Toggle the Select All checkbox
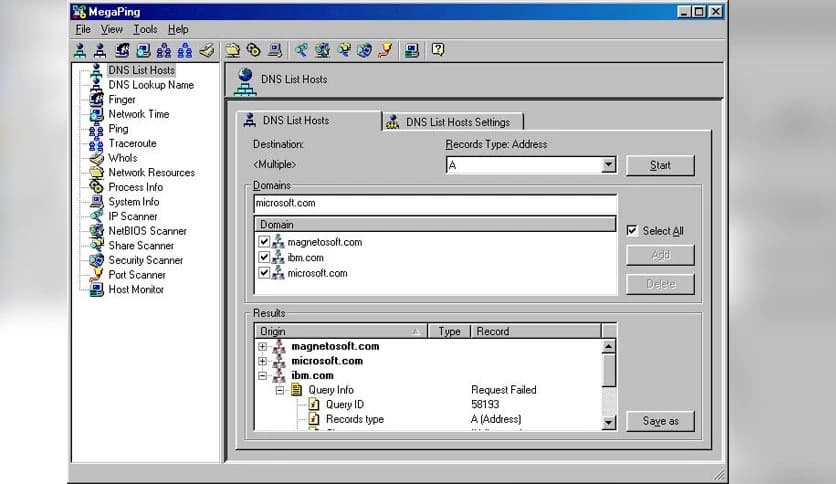Image resolution: width=836 pixels, height=484 pixels. click(x=631, y=231)
